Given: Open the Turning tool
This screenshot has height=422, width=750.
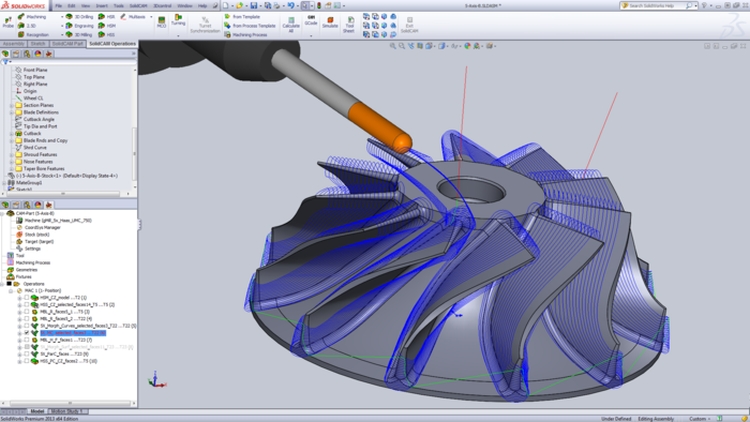Looking at the screenshot, I should coord(178,20).
